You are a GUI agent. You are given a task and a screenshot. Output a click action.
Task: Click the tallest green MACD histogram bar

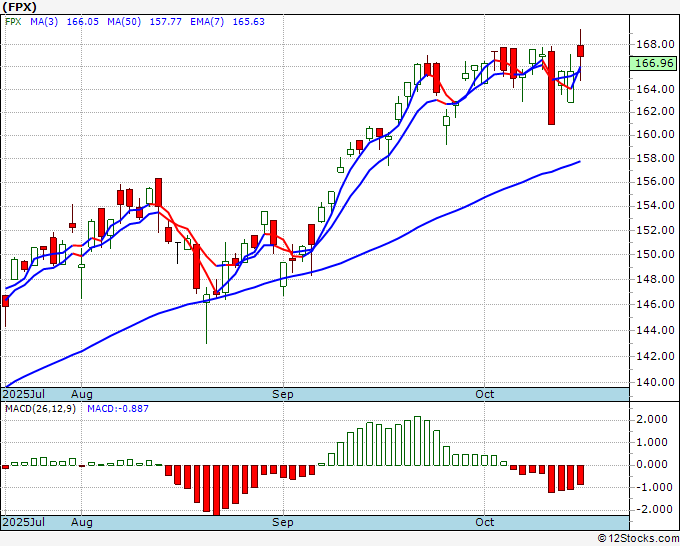pos(418,441)
